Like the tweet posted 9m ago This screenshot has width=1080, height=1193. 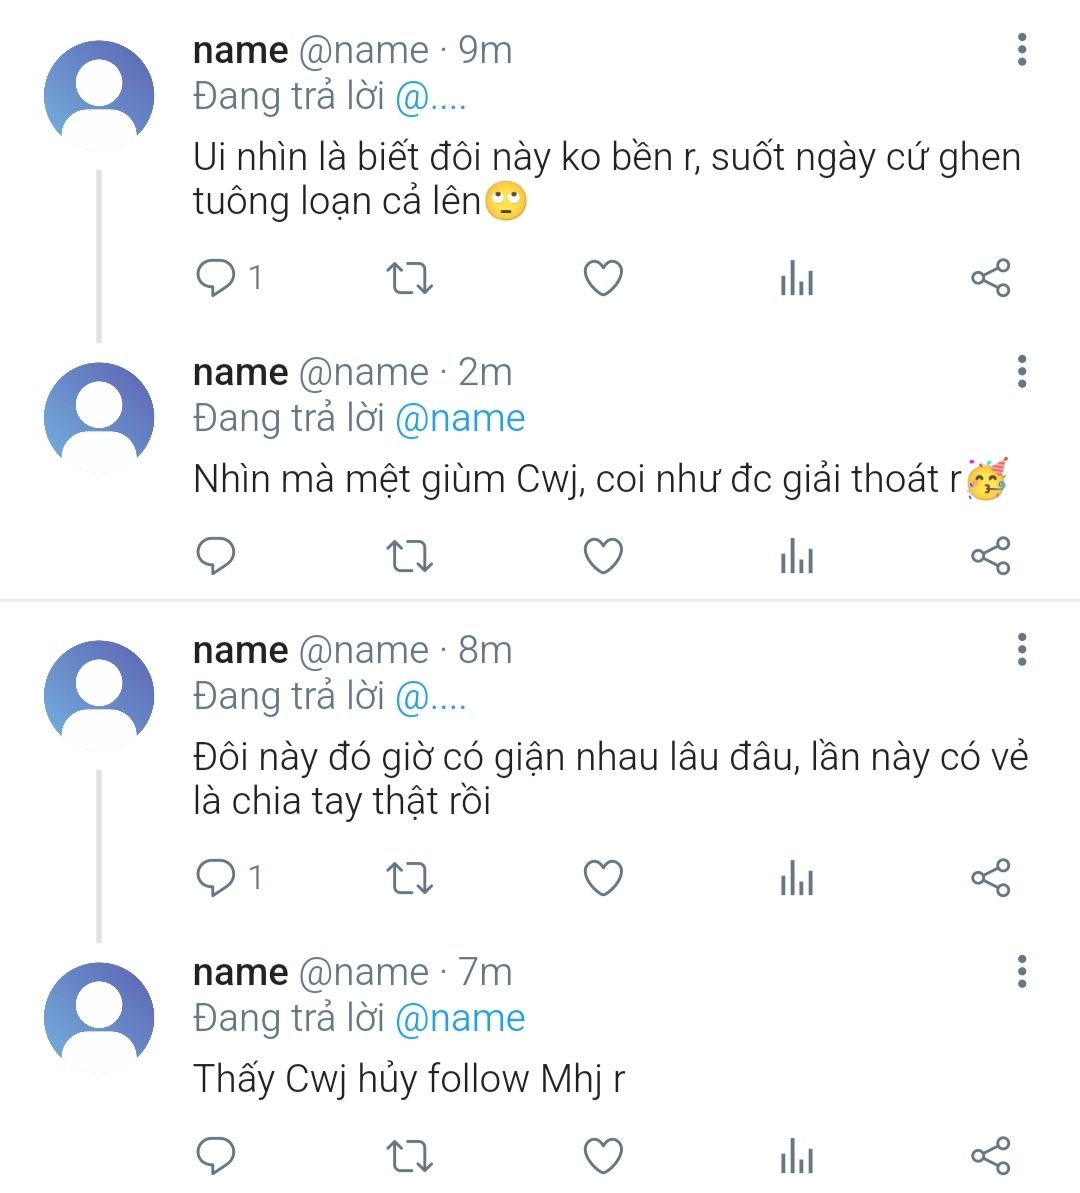(603, 278)
